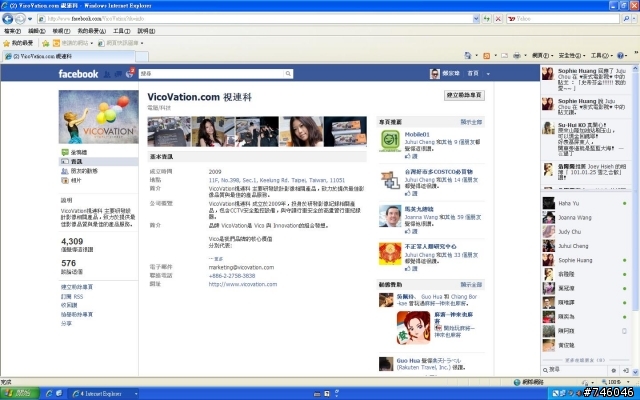
Task: Open the address bar dropdown arrow
Action: [476, 19]
